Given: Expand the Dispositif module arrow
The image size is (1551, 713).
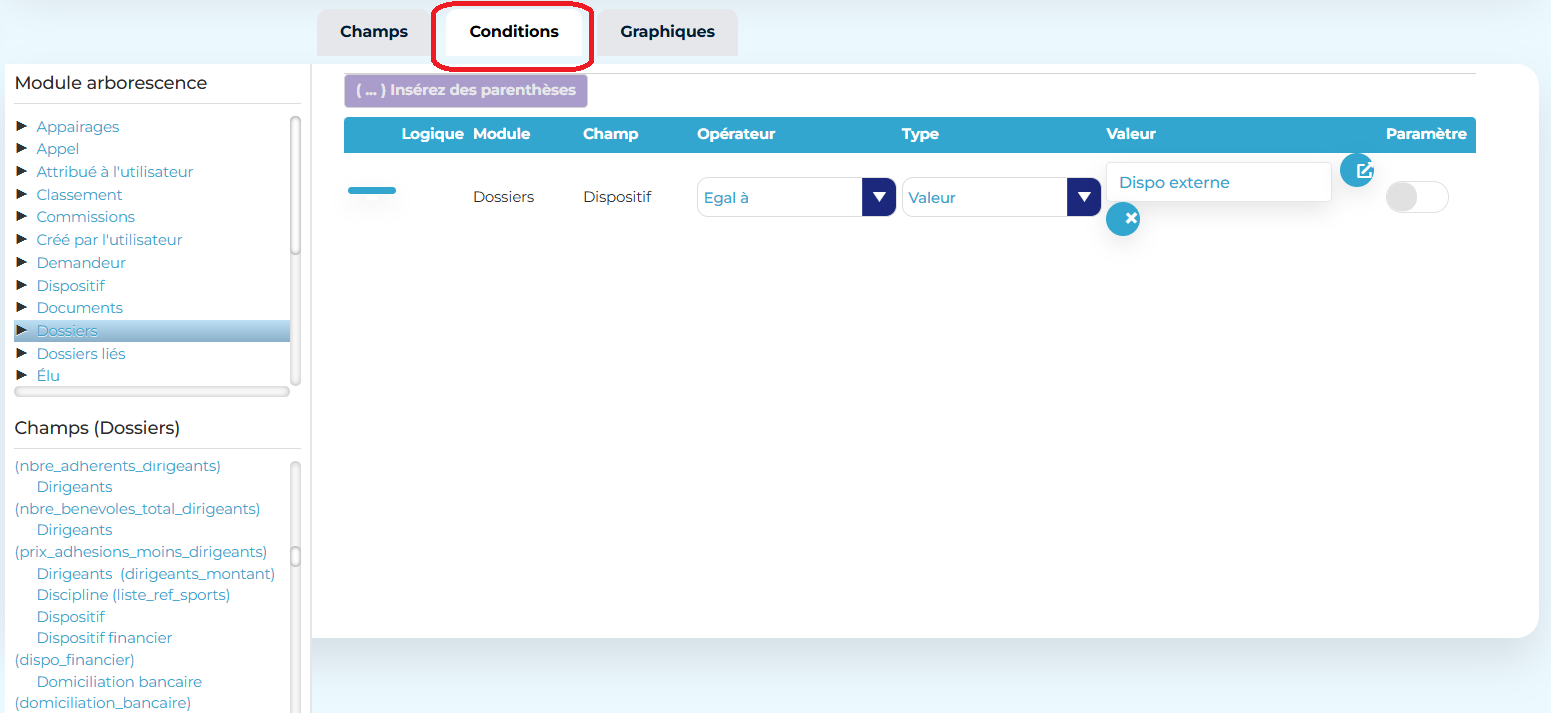Looking at the screenshot, I should click(22, 285).
